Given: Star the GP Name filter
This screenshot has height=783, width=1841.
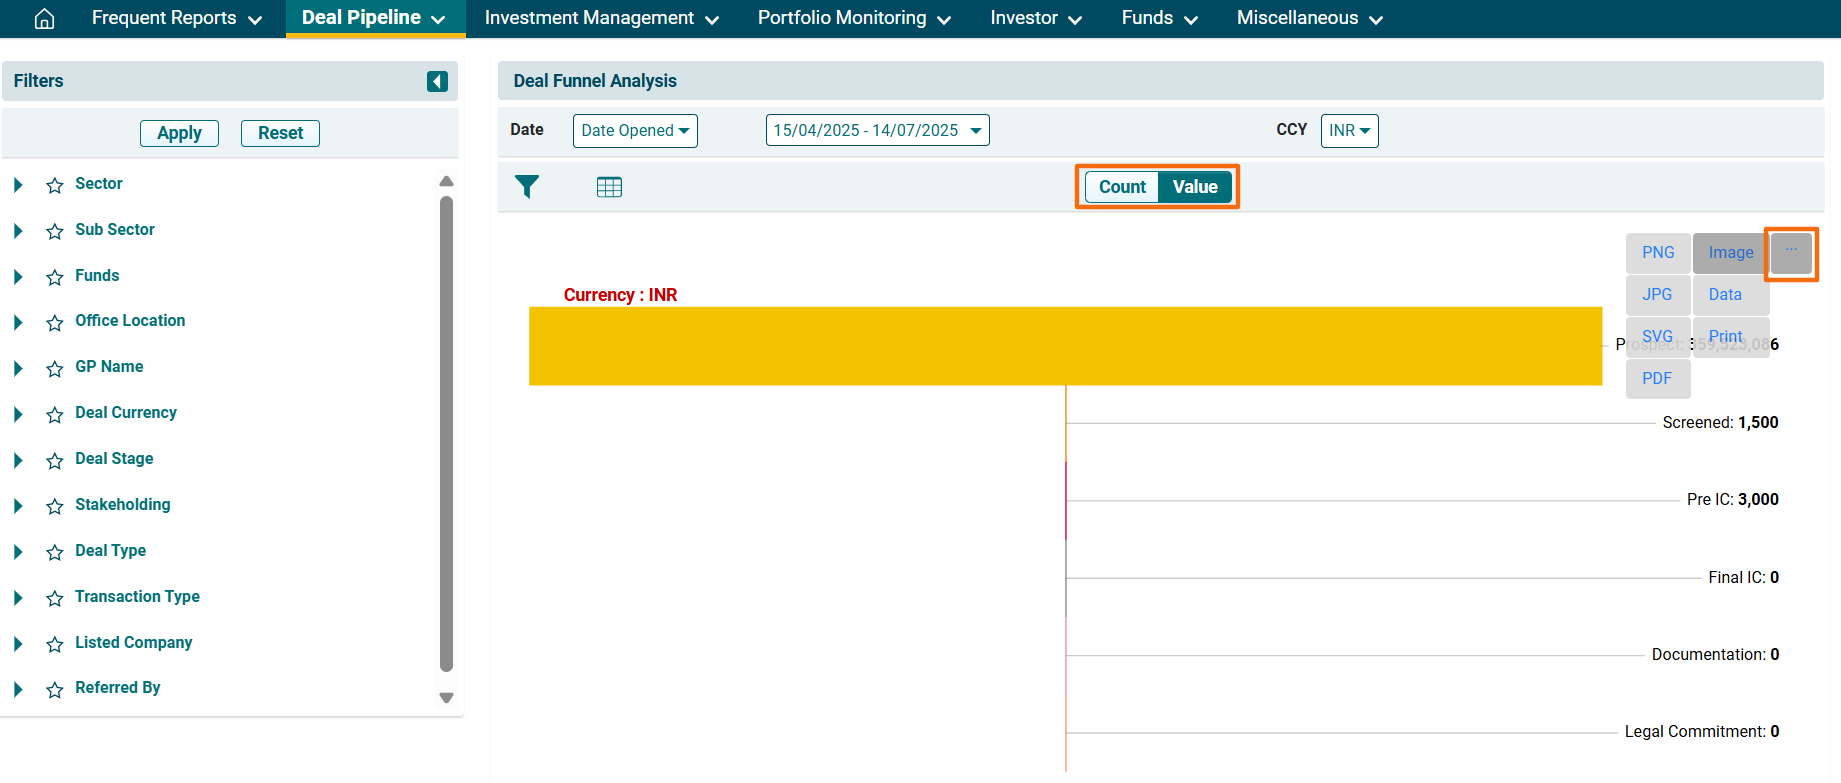Looking at the screenshot, I should pyautogui.click(x=55, y=368).
